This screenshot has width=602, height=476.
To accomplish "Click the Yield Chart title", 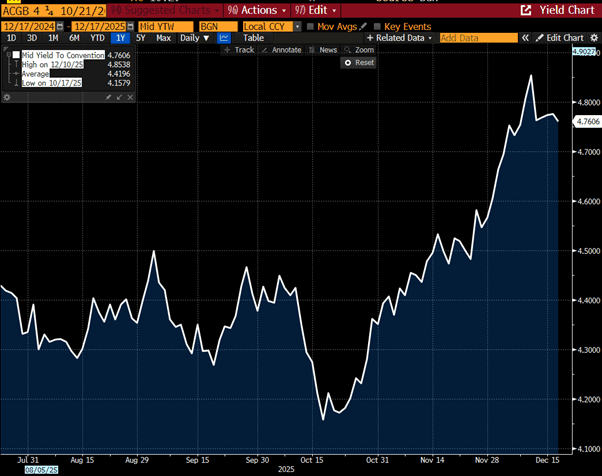I will coord(566,10).
